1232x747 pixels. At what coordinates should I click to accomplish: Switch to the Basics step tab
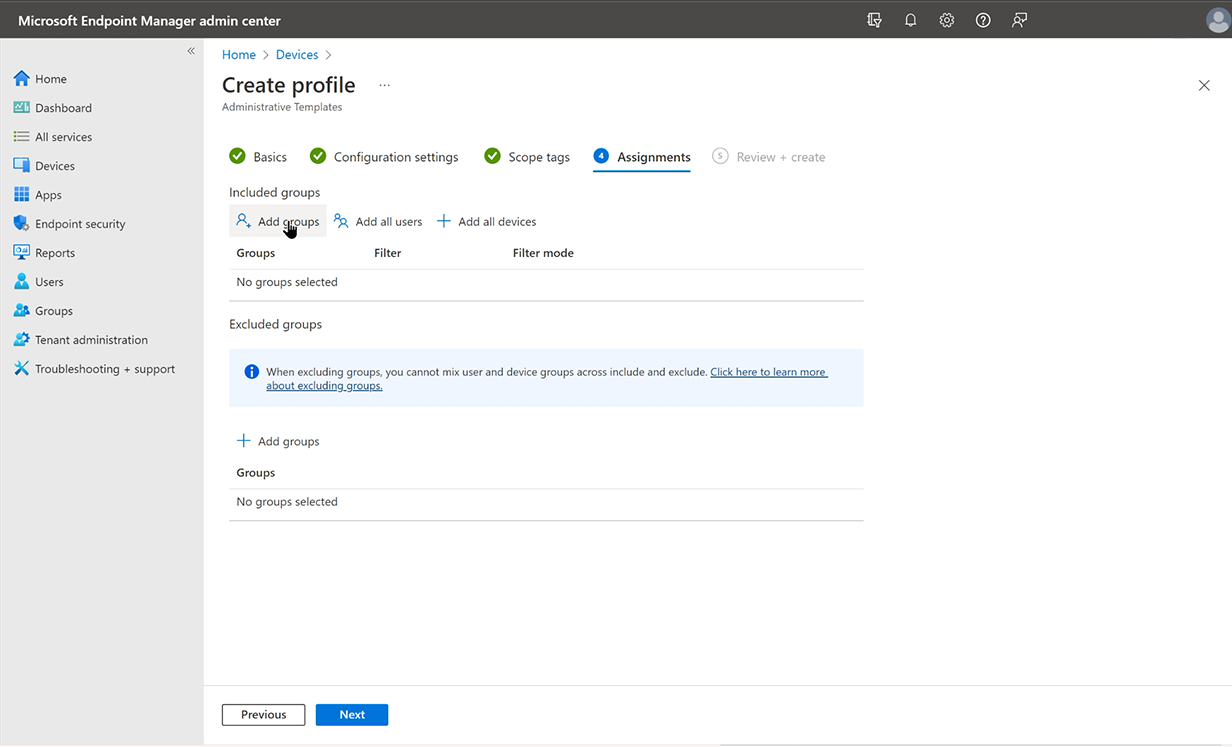[x=258, y=157]
